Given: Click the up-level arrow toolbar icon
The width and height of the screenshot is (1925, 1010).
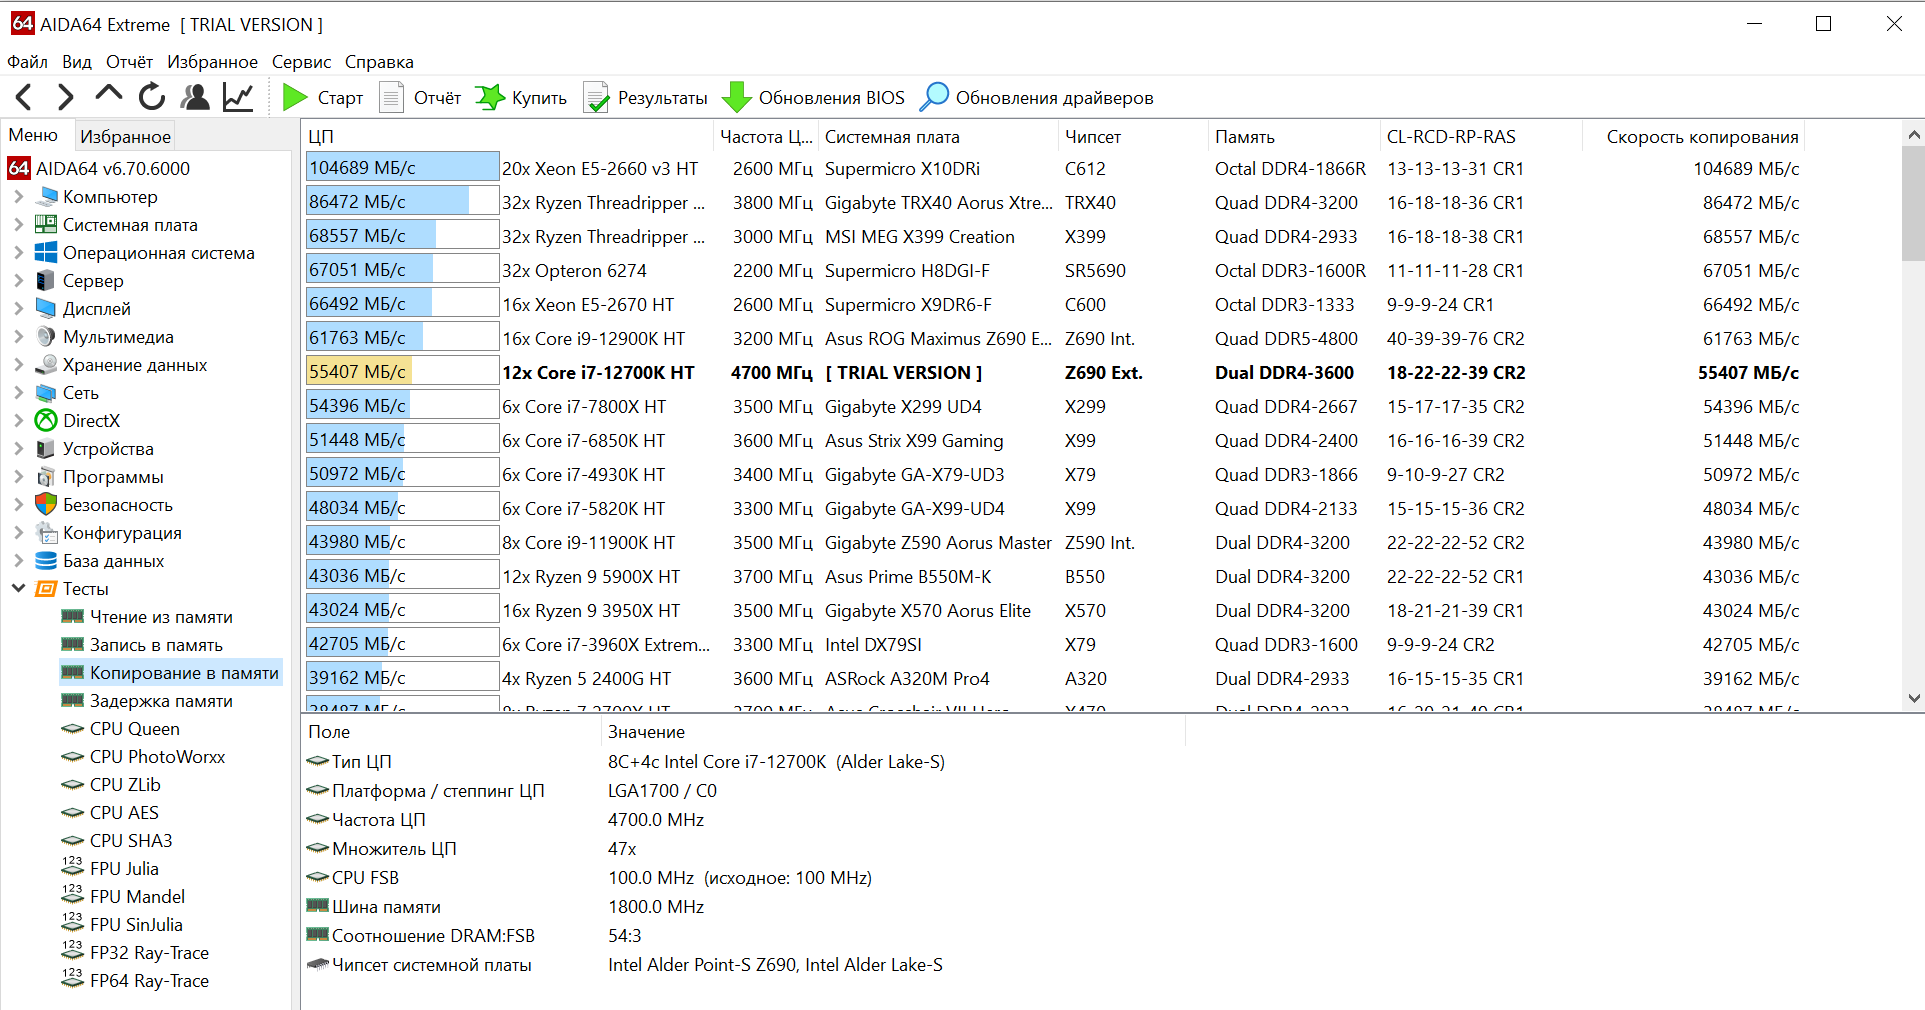Looking at the screenshot, I should click(x=108, y=95).
